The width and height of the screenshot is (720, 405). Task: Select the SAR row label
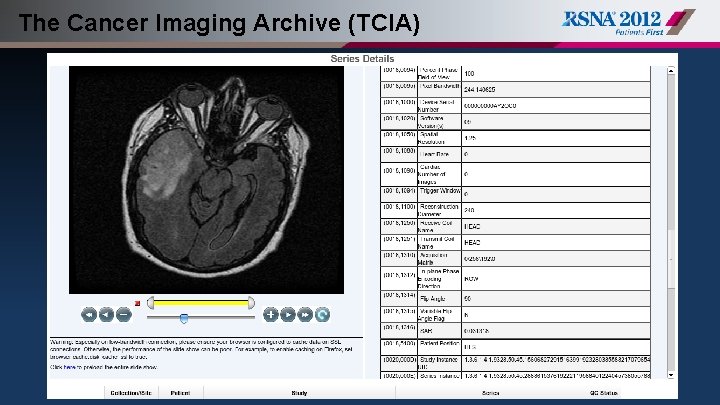(426, 331)
